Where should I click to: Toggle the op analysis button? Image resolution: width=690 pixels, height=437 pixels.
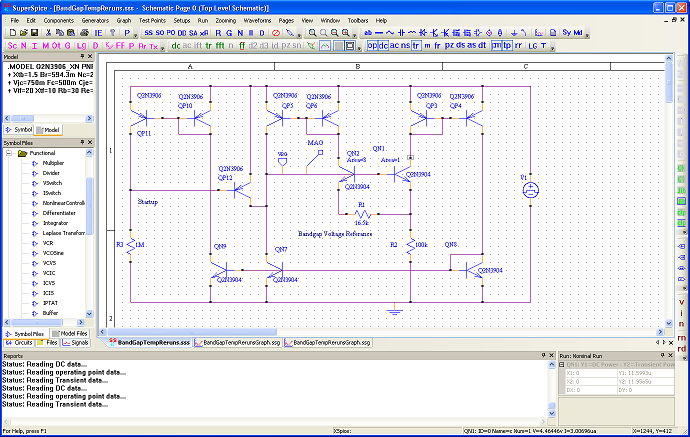372,45
